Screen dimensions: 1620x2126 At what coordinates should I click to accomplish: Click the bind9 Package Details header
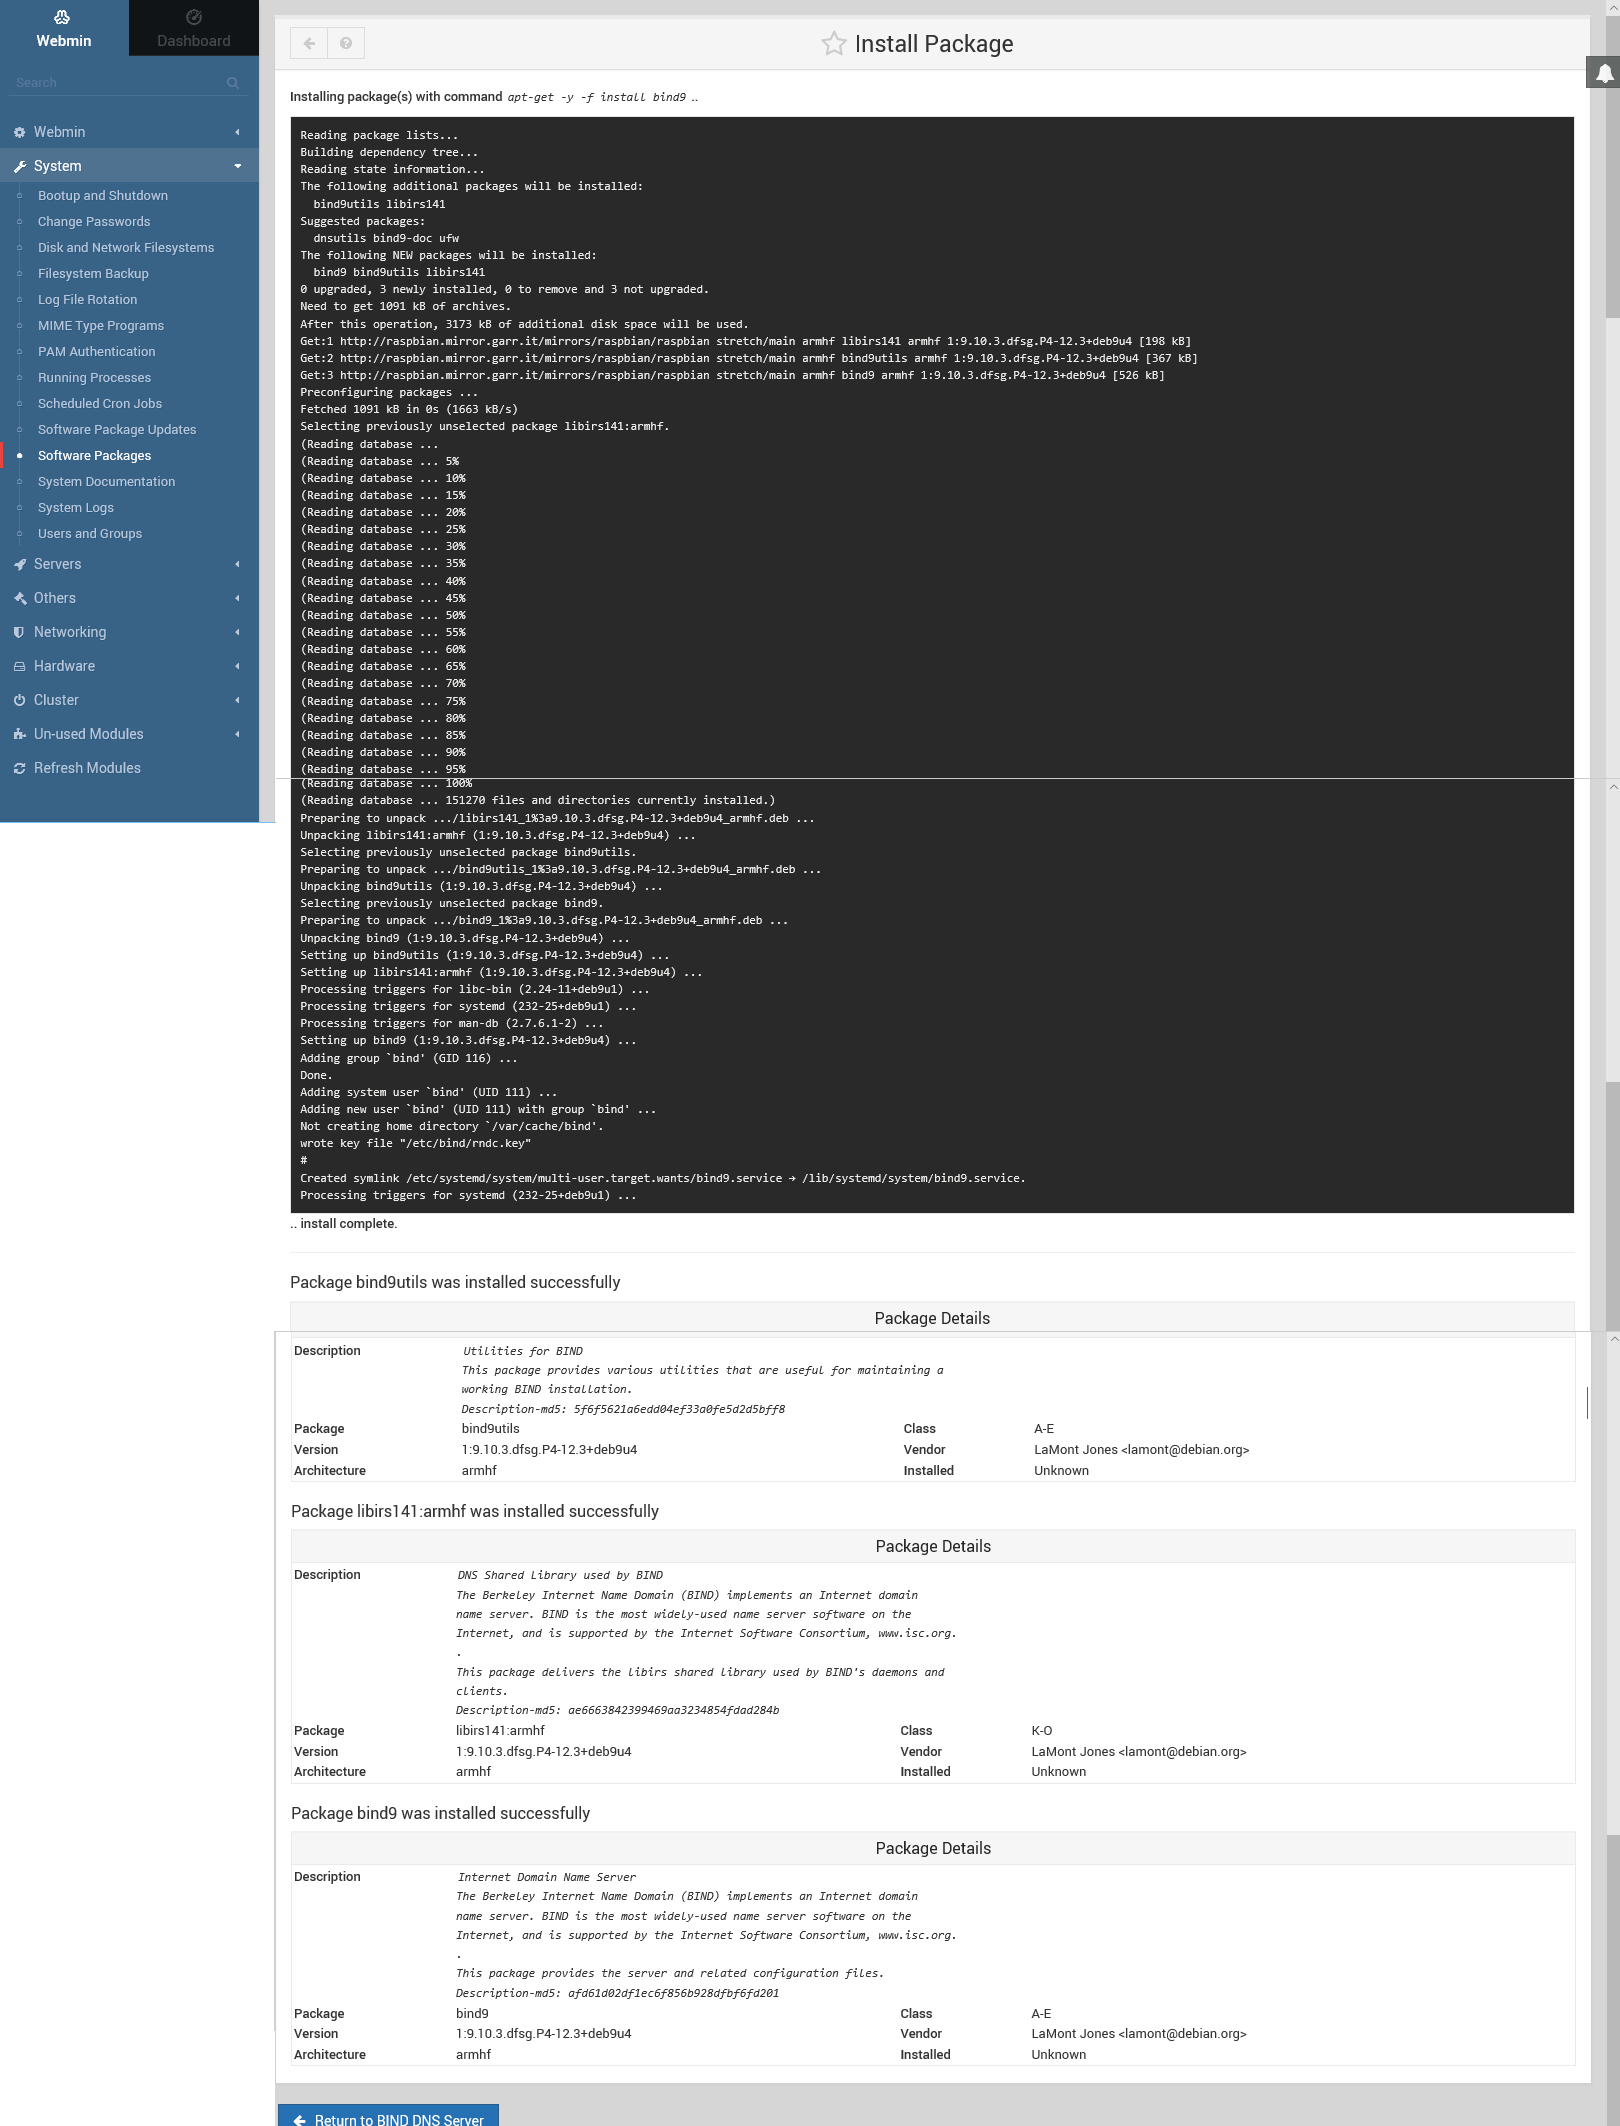click(x=933, y=1848)
